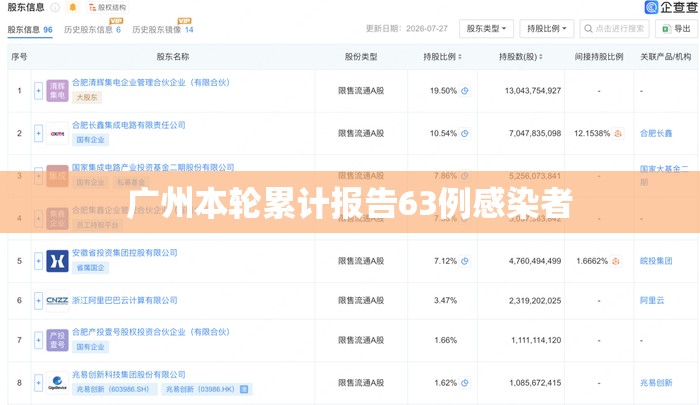Image resolution: width=700 pixels, height=405 pixels.
Task: Click the 合肥长鑫 CXMT logo icon
Action: [57, 134]
